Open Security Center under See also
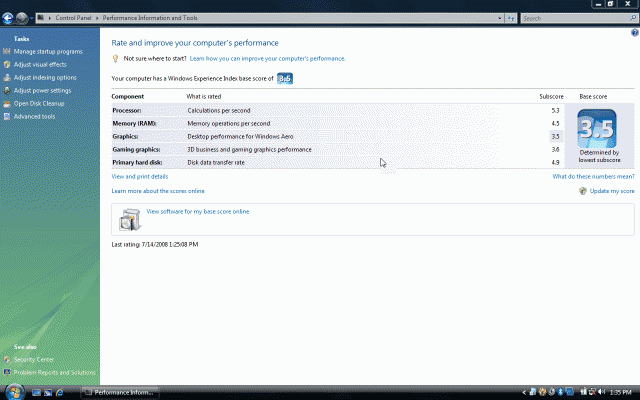 tap(34, 360)
